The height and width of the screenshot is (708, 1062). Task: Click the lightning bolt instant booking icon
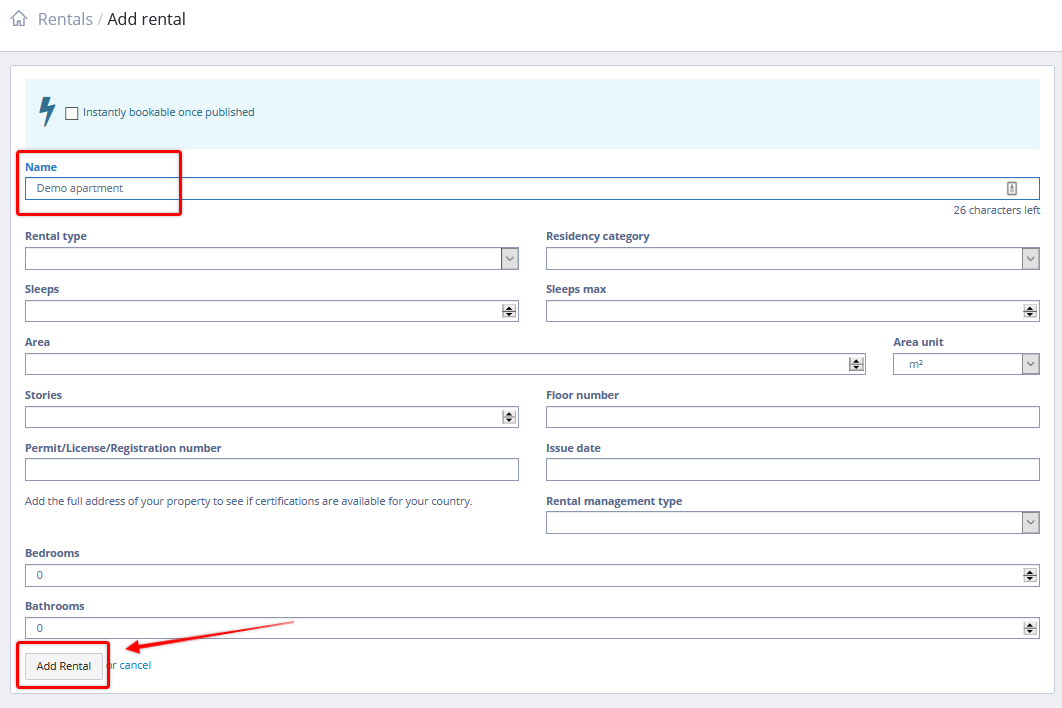[x=47, y=111]
